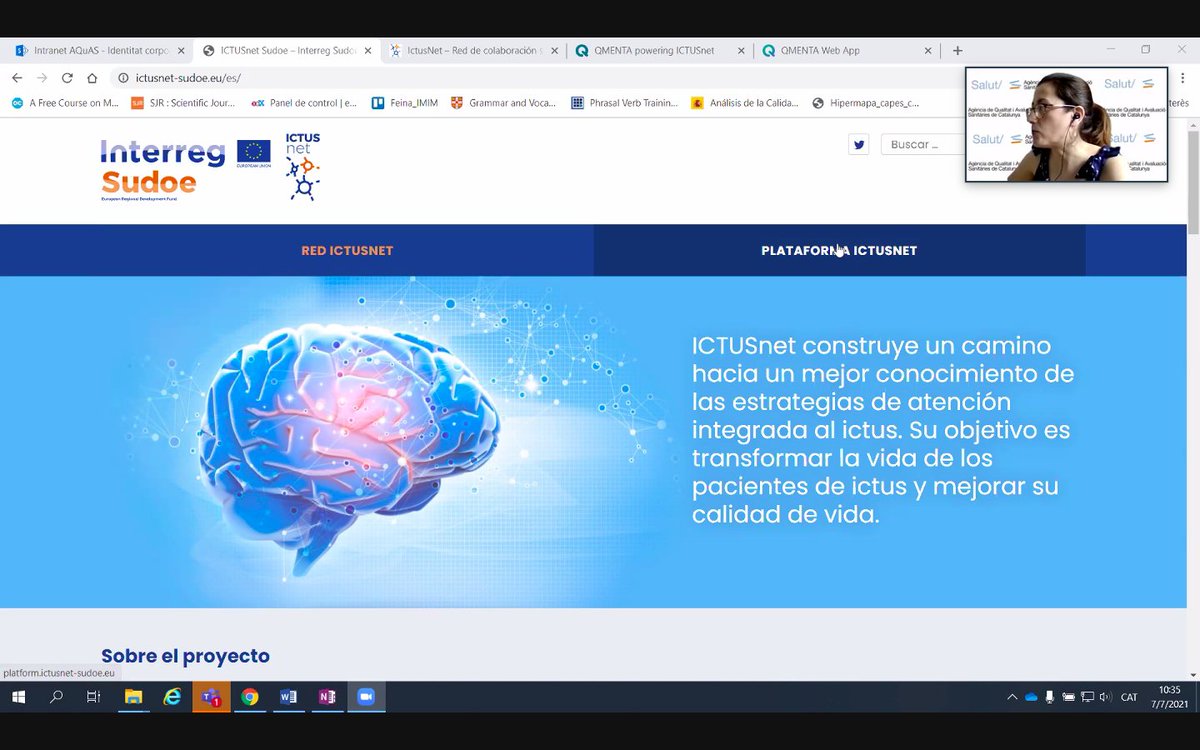This screenshot has width=1200, height=750.
Task: Open Windows Start menu
Action: coord(18,697)
